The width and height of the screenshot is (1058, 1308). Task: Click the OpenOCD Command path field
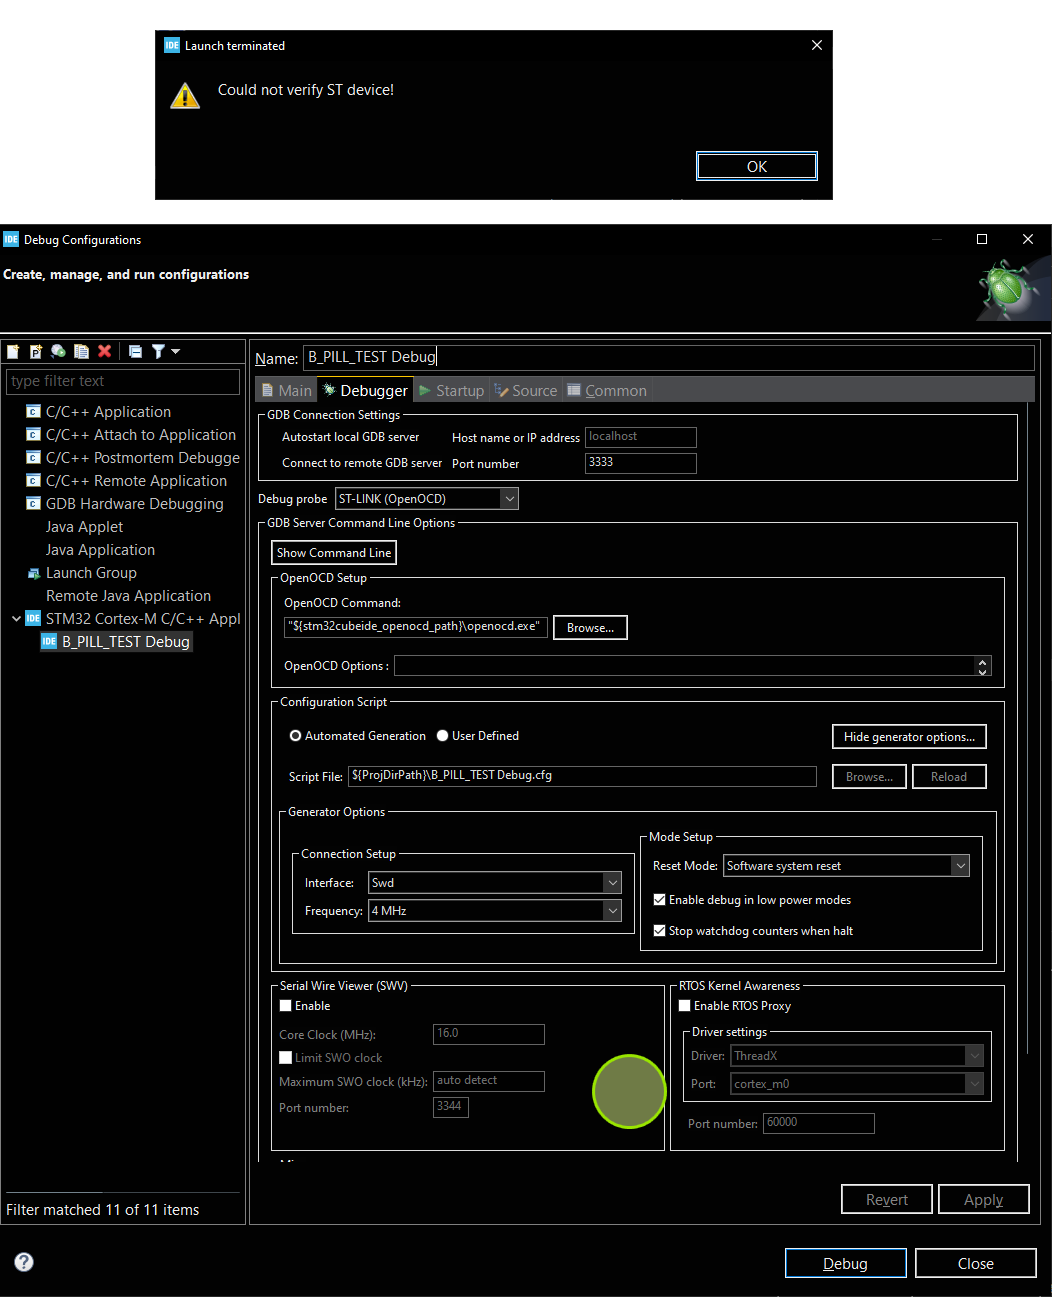pos(416,627)
